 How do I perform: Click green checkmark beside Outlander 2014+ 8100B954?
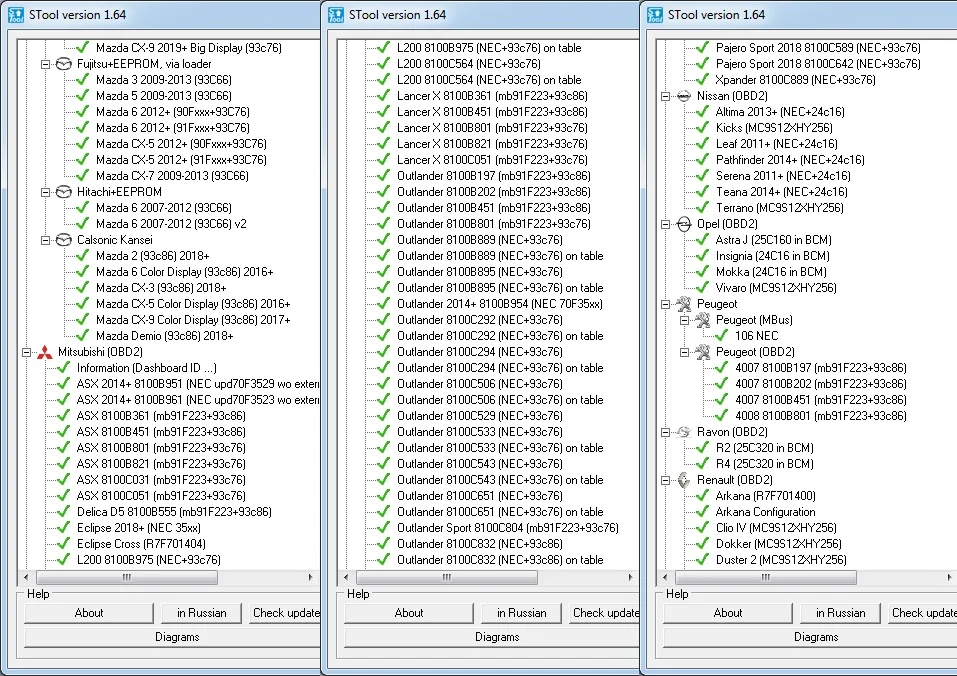pos(383,304)
